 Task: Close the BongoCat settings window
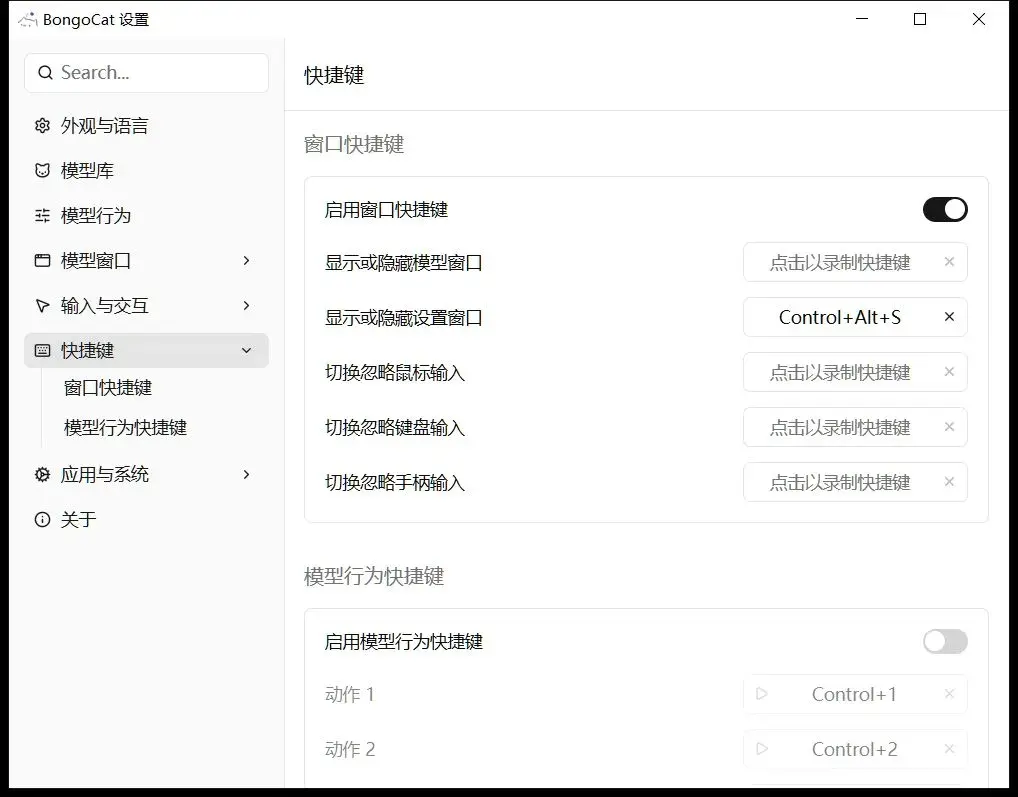pyautogui.click(x=978, y=19)
